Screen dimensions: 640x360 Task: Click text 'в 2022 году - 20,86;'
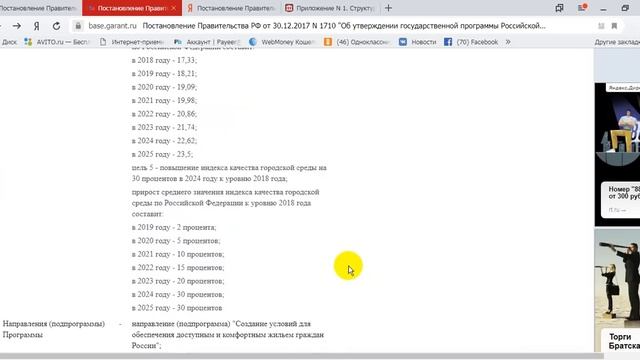(x=164, y=114)
